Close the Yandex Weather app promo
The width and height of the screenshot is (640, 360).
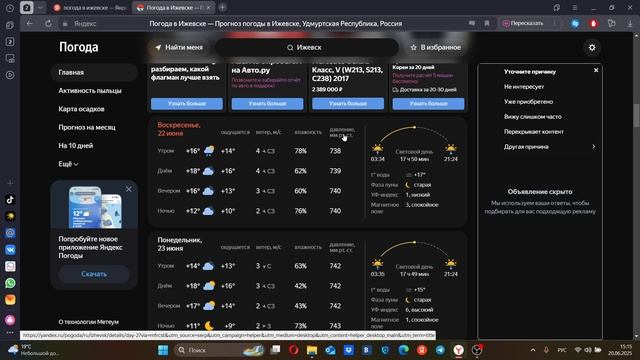coord(129,189)
